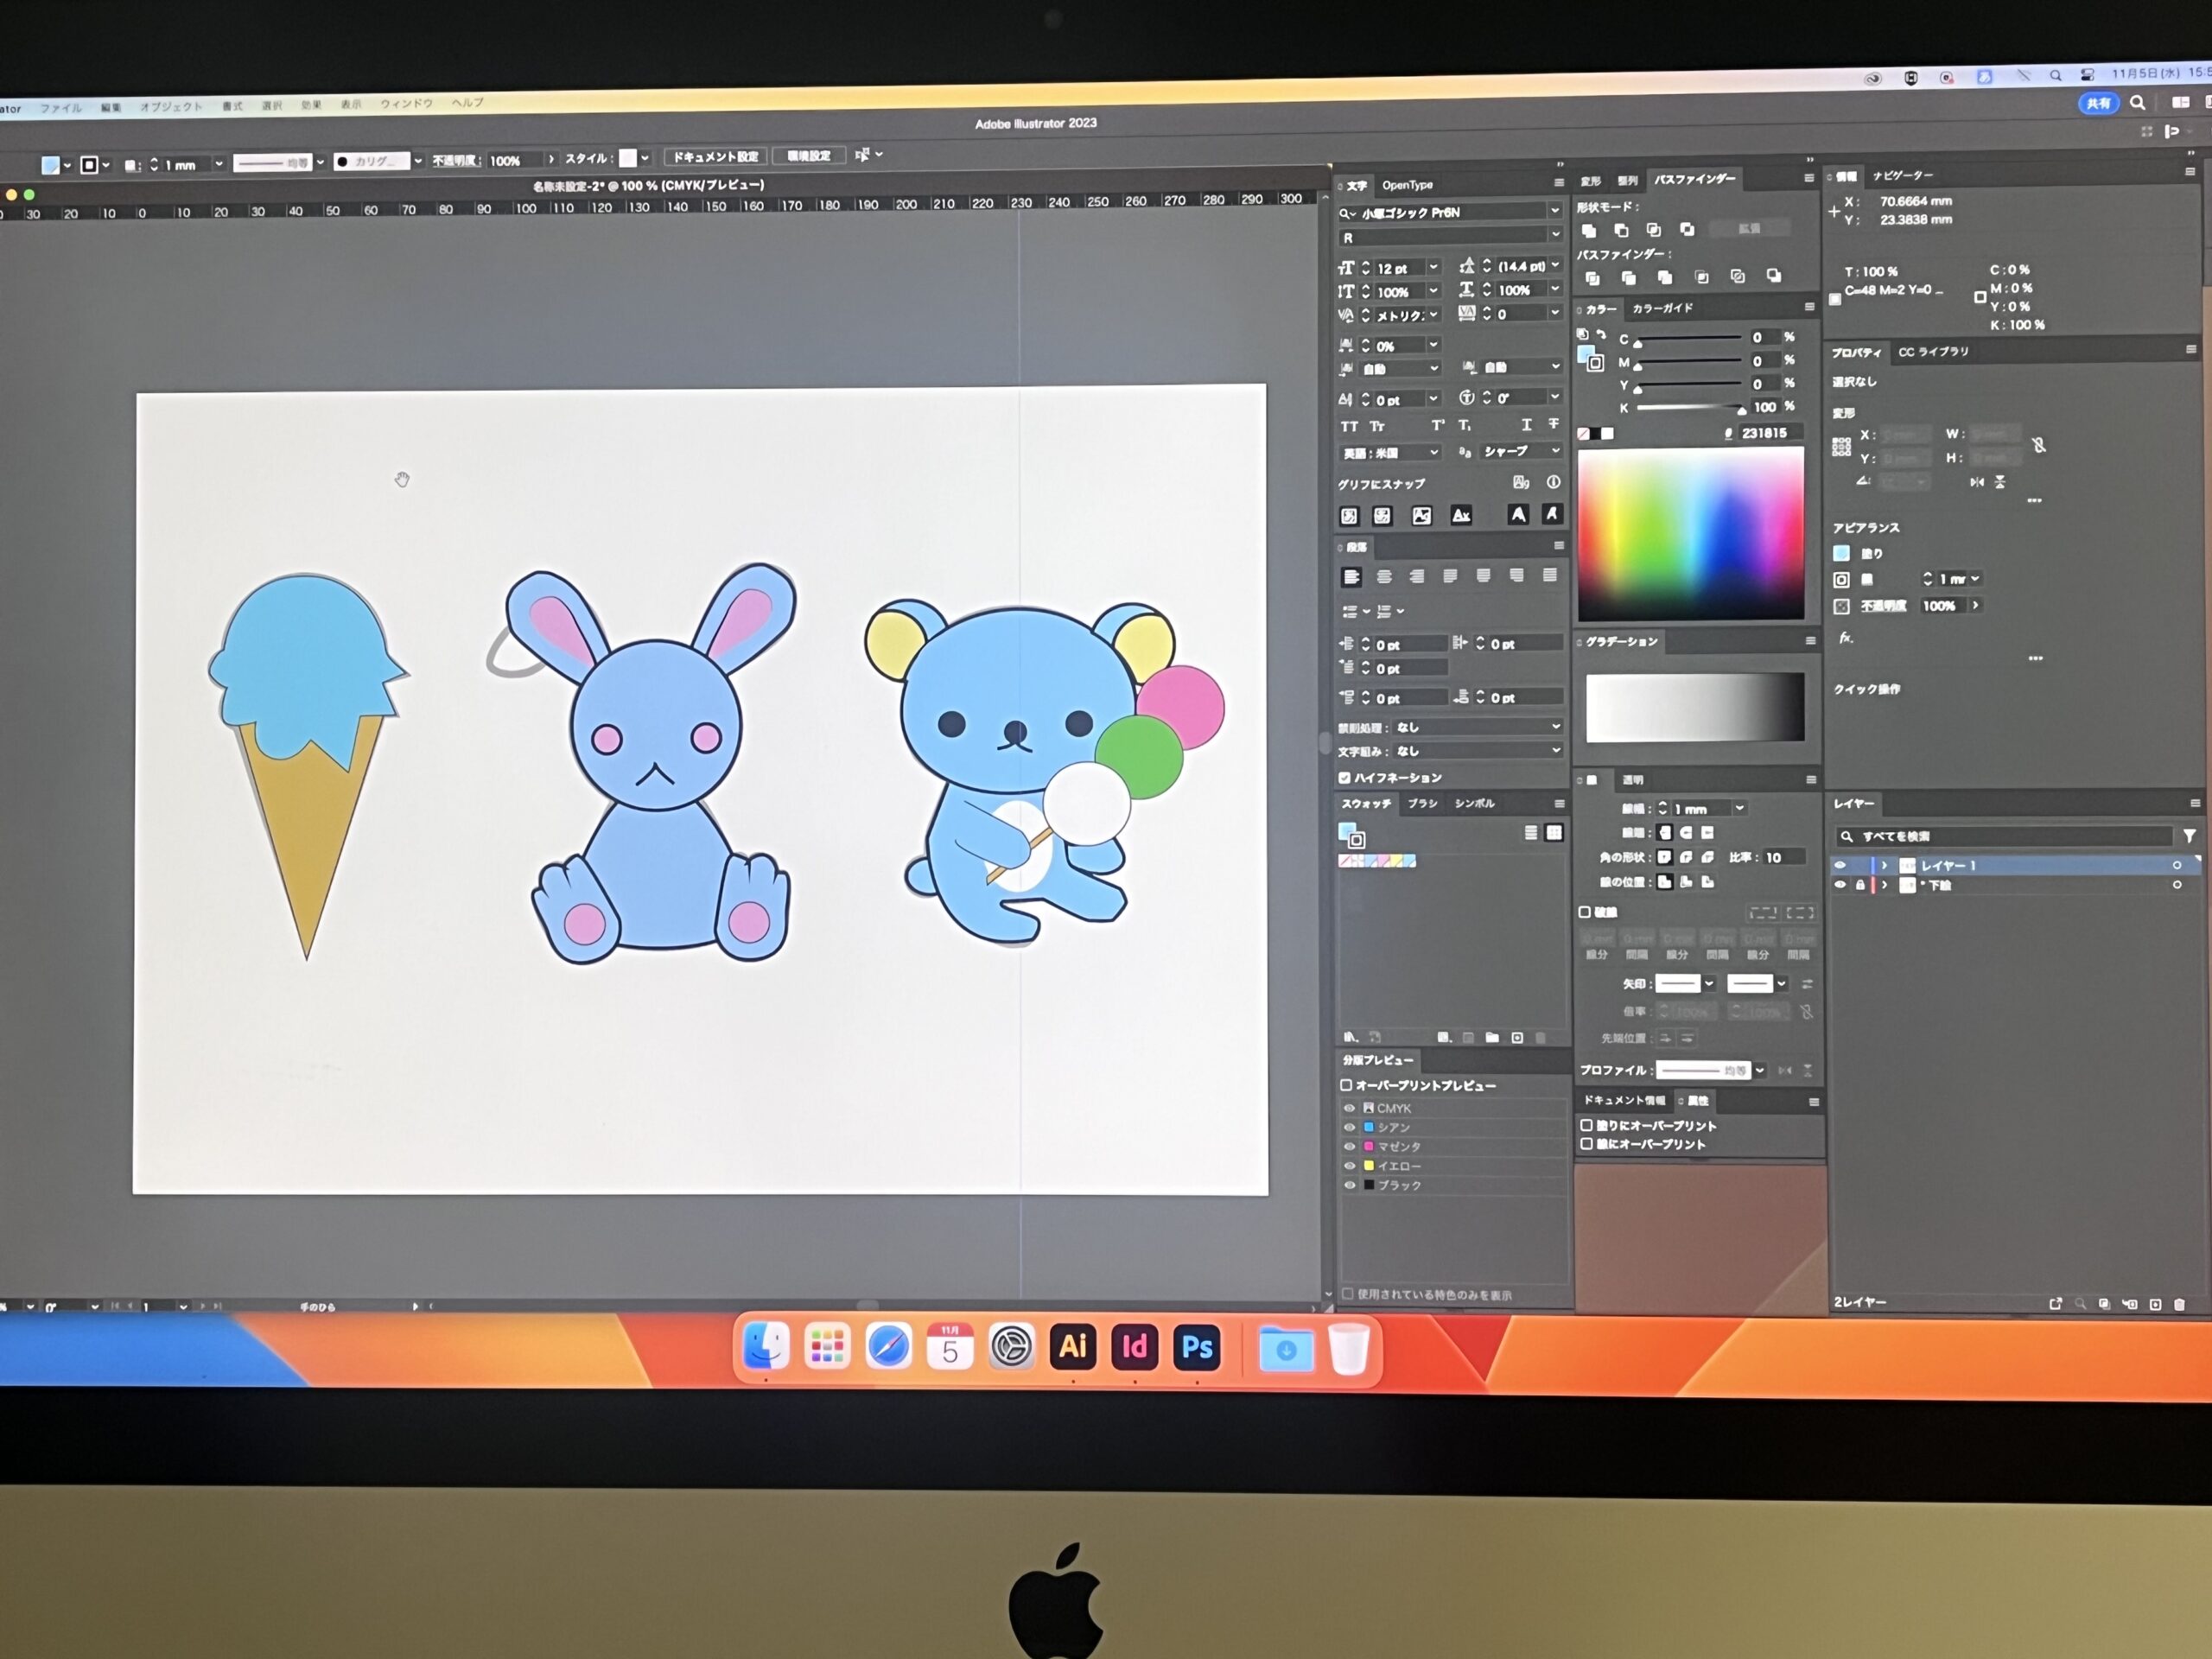Click the 環境設定 button in control bar
2212x1659 pixels.
click(808, 156)
